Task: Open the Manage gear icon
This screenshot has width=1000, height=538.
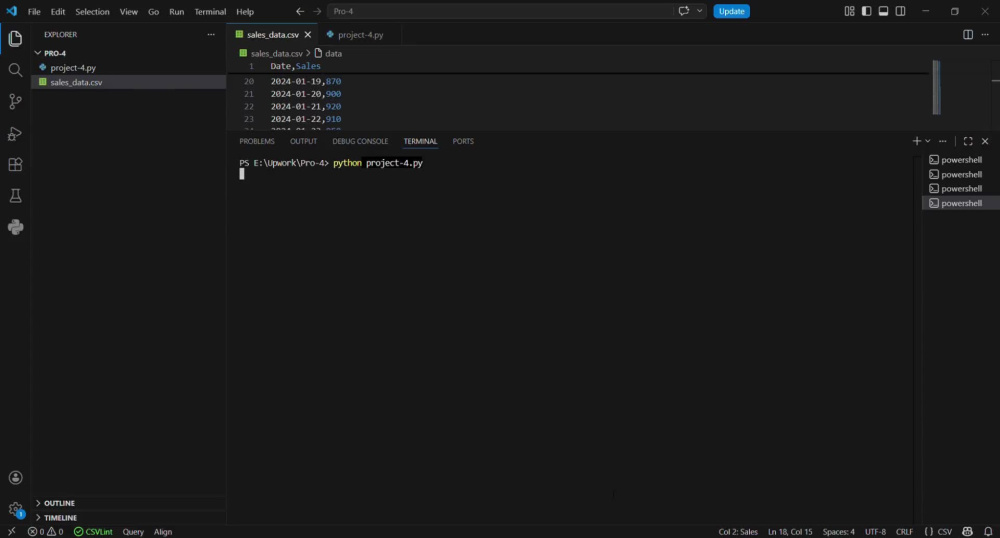Action: pyautogui.click(x=15, y=509)
